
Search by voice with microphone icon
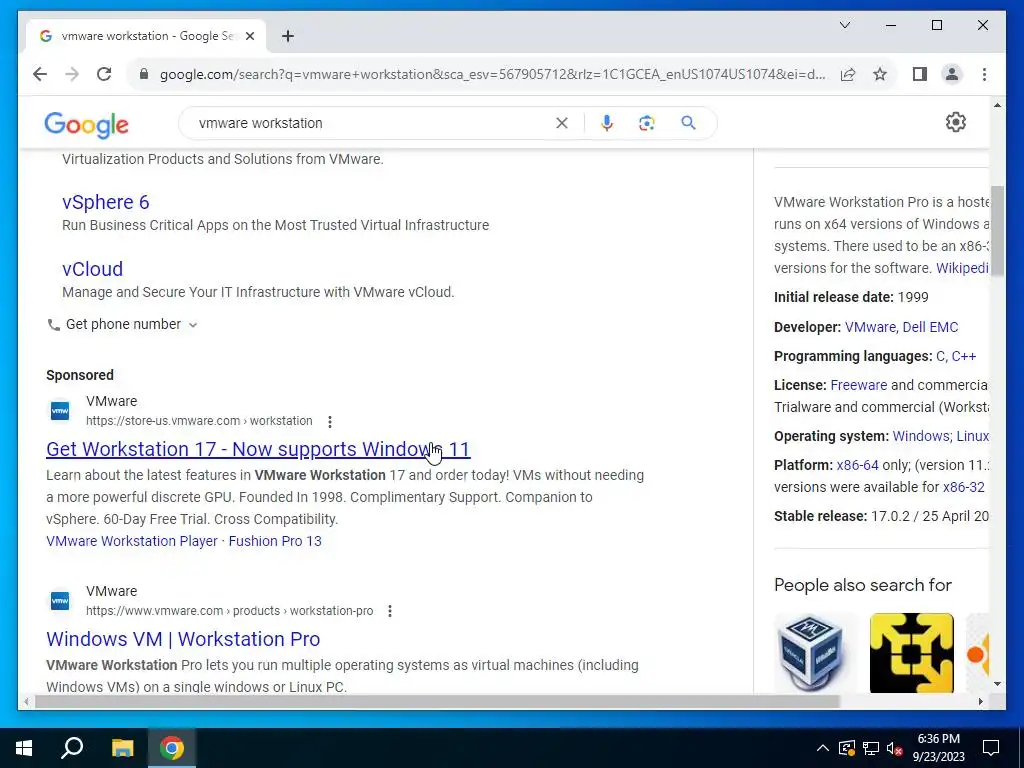[x=607, y=123]
